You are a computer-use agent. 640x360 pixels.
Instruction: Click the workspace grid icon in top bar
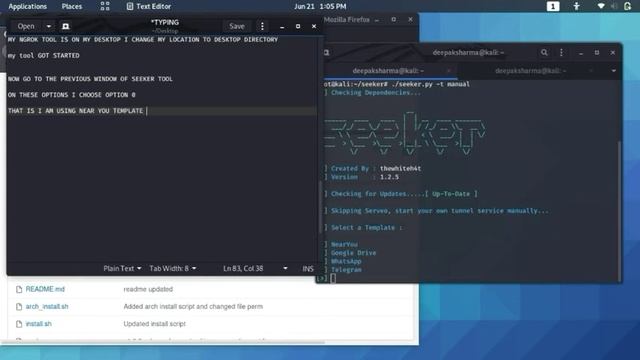(x=105, y=6)
